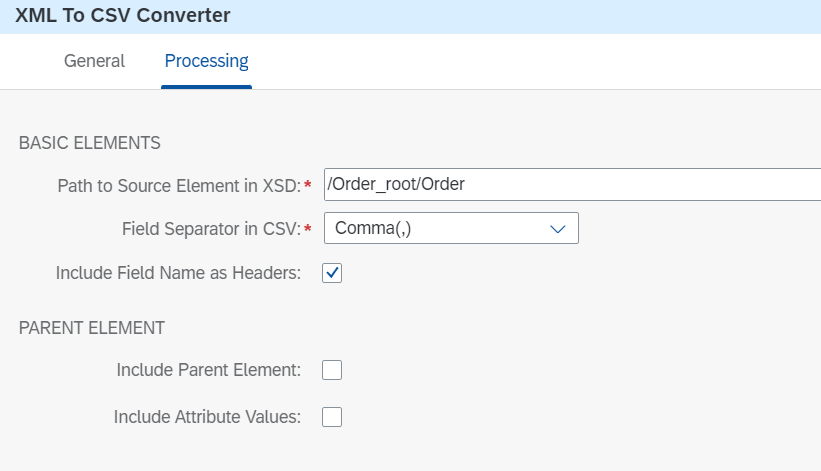Screen dimensions: 821x471
Task: Click the 'Field Separator in CSV' label
Action: (212, 229)
